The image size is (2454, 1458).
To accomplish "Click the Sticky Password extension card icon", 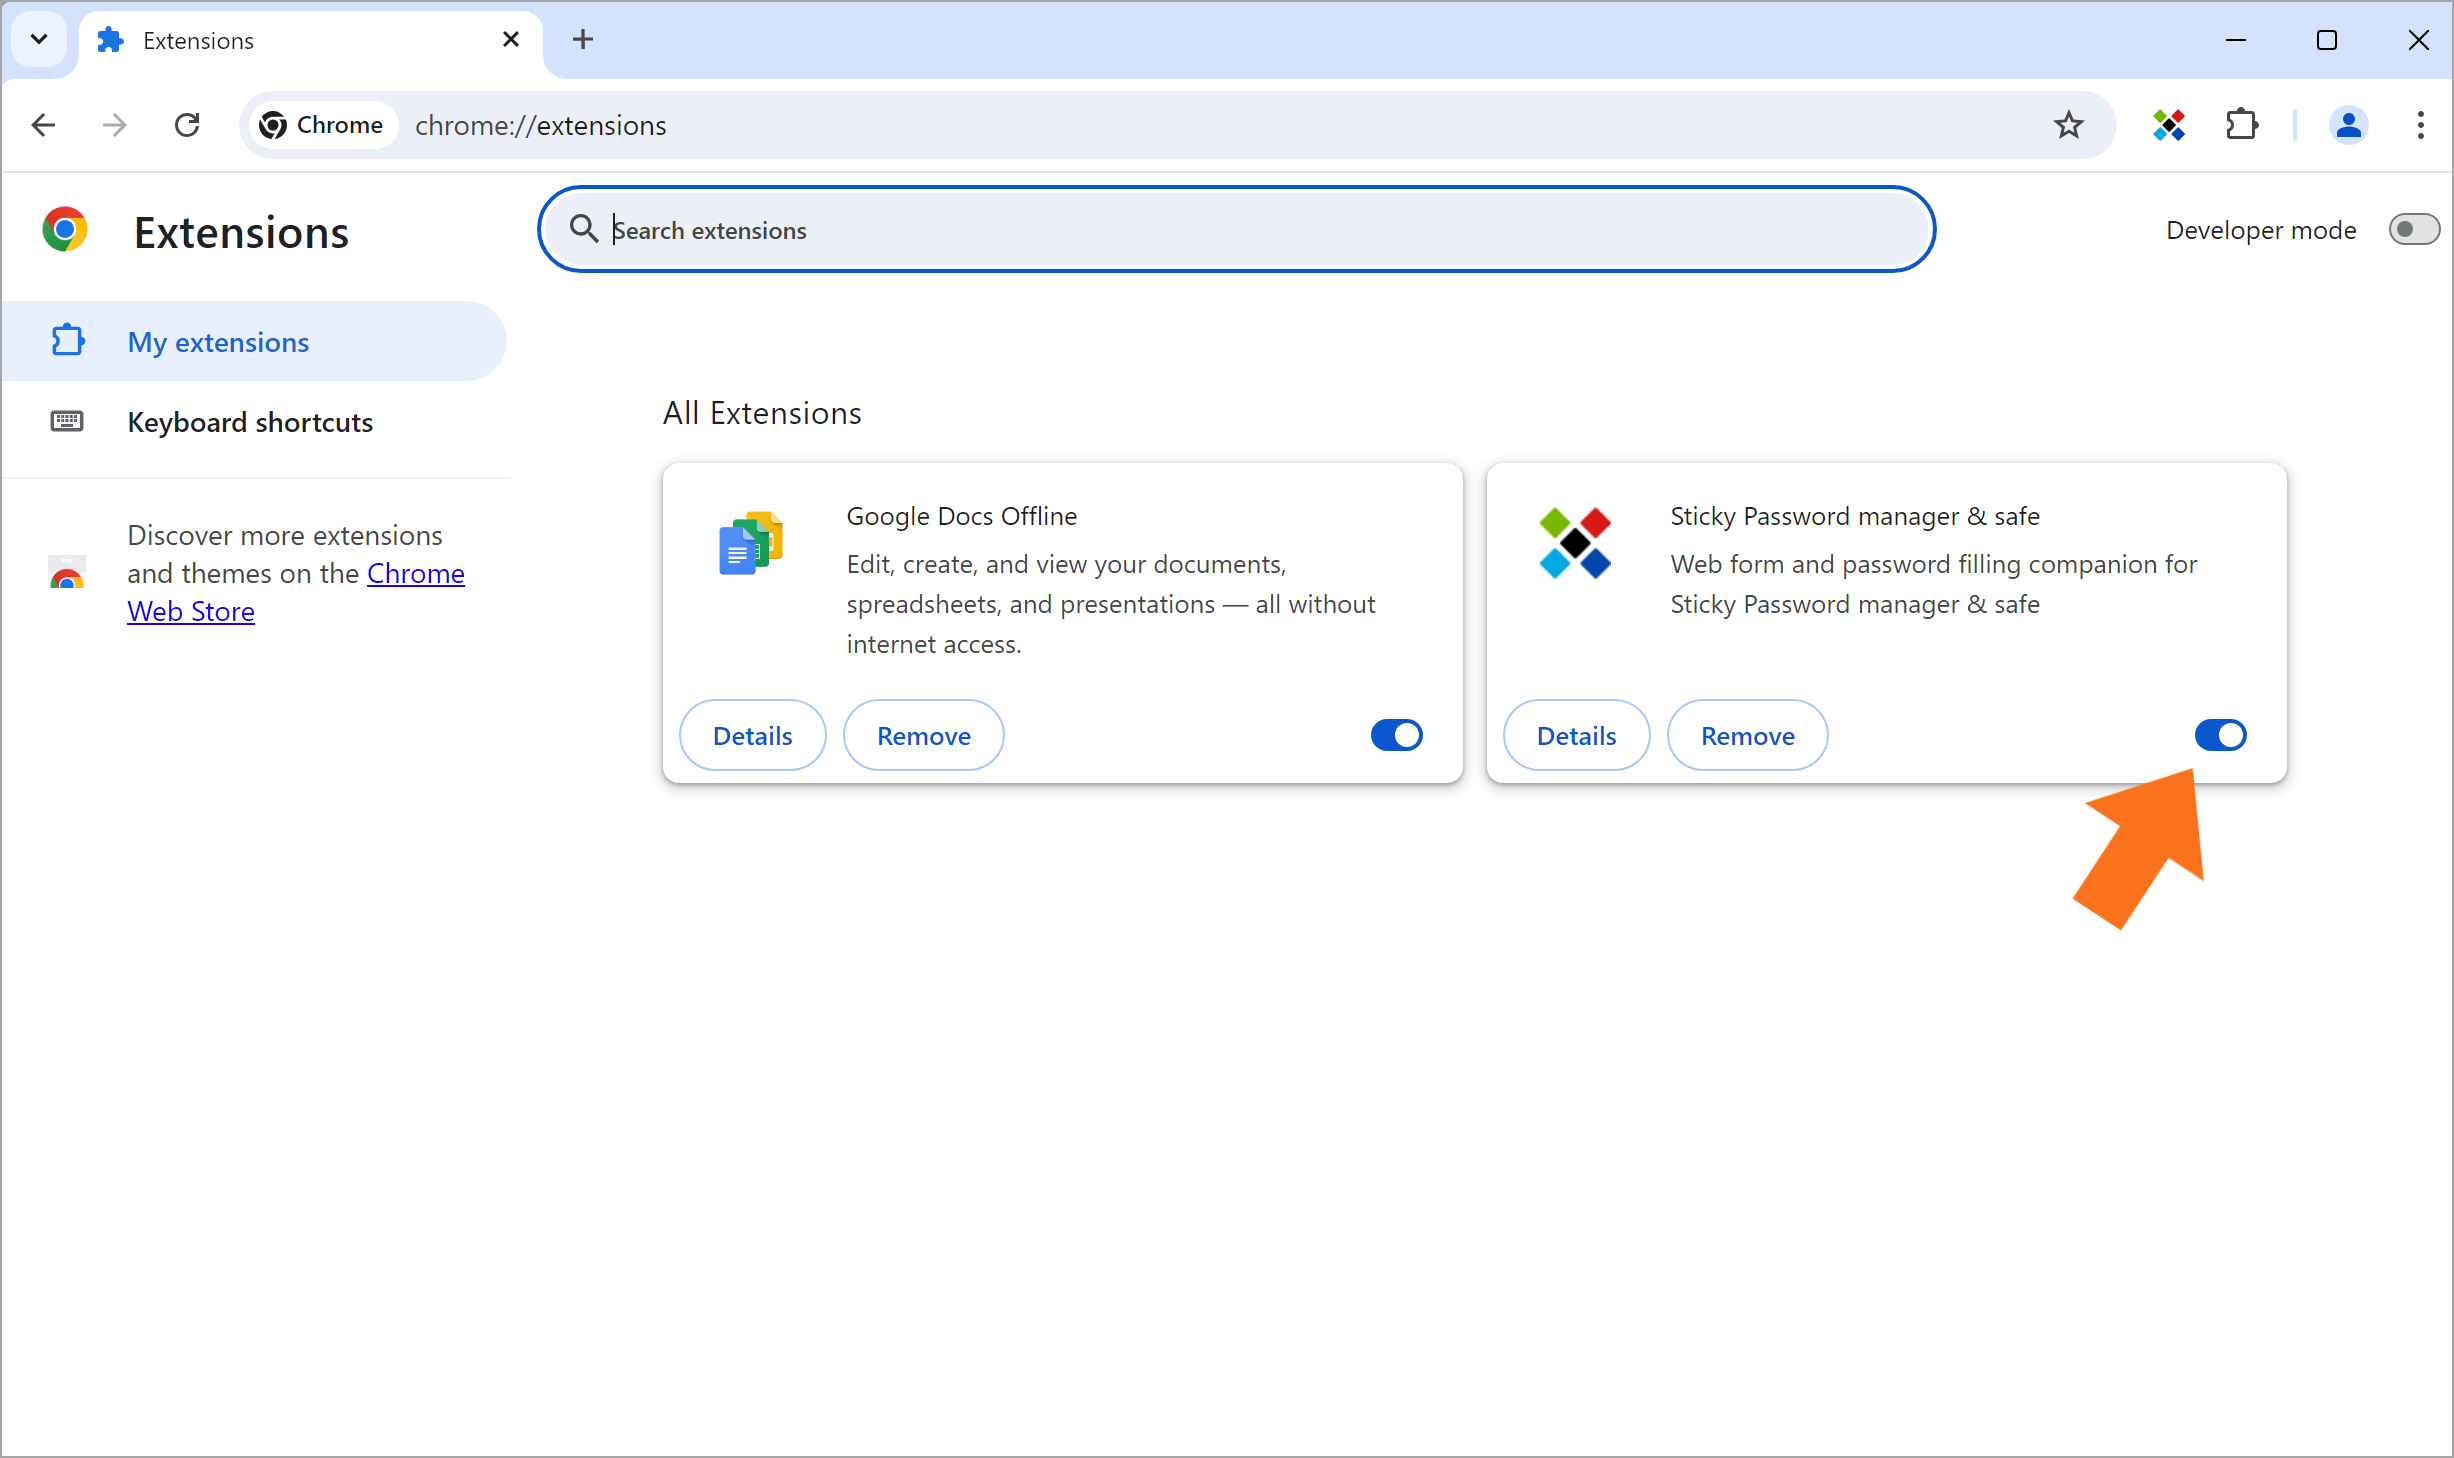I will tap(1575, 542).
